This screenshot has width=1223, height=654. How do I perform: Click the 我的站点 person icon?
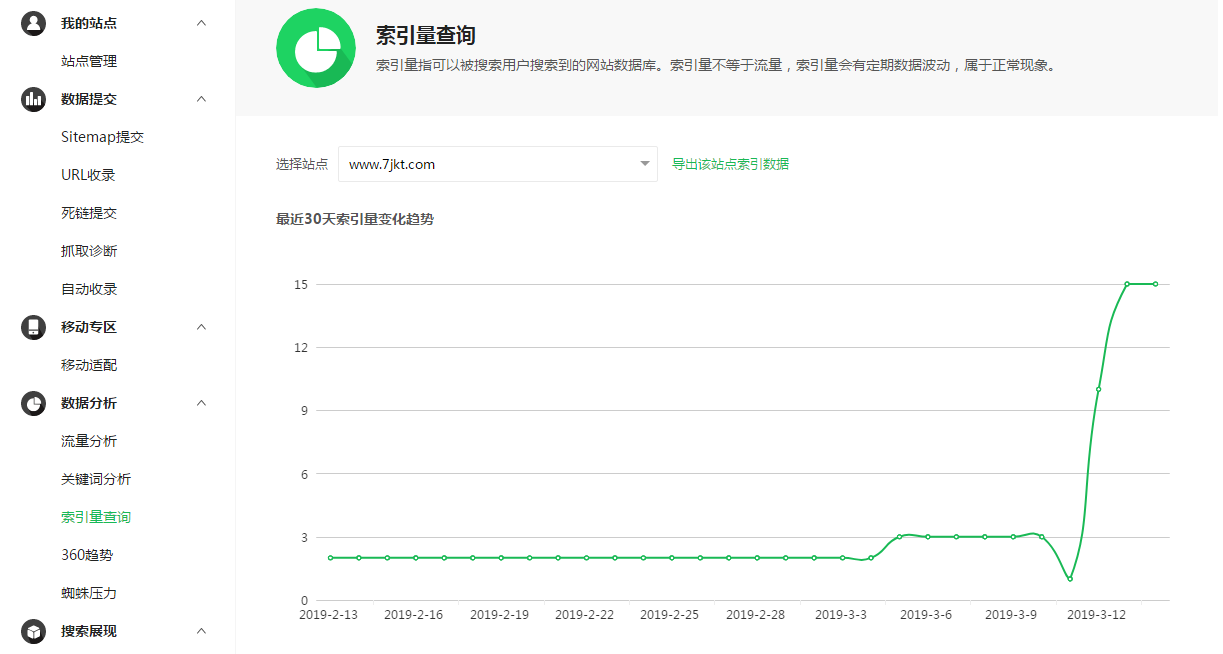(33, 22)
